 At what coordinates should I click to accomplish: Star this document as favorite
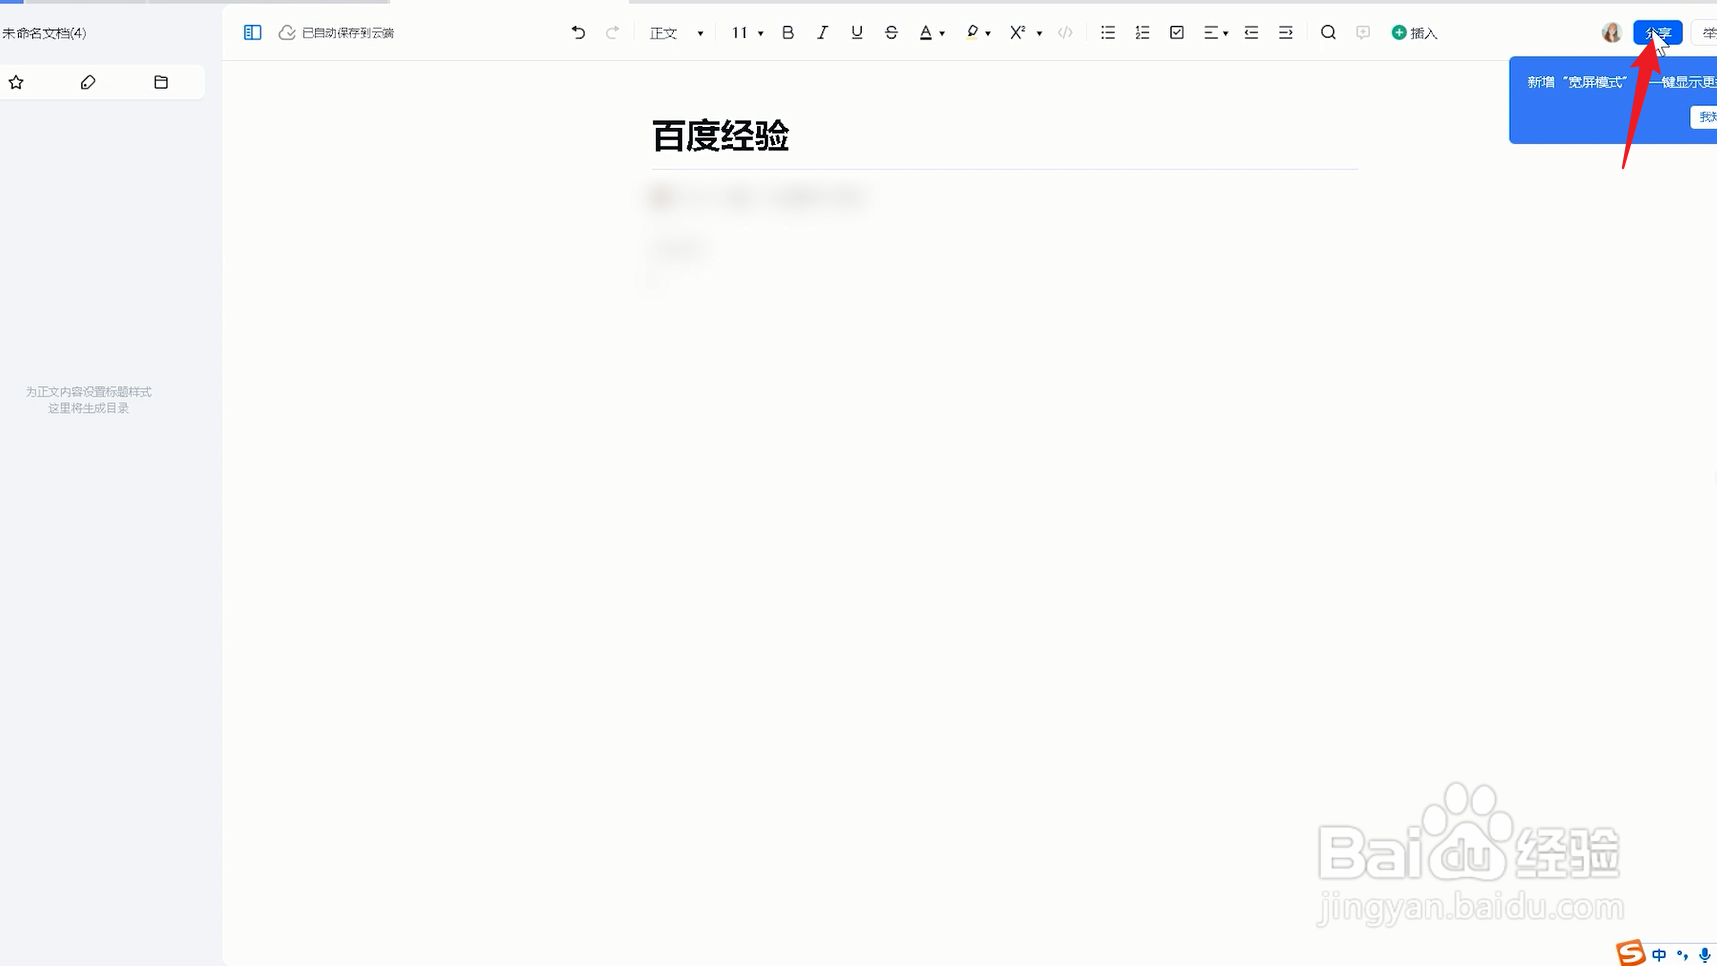pos(16,83)
